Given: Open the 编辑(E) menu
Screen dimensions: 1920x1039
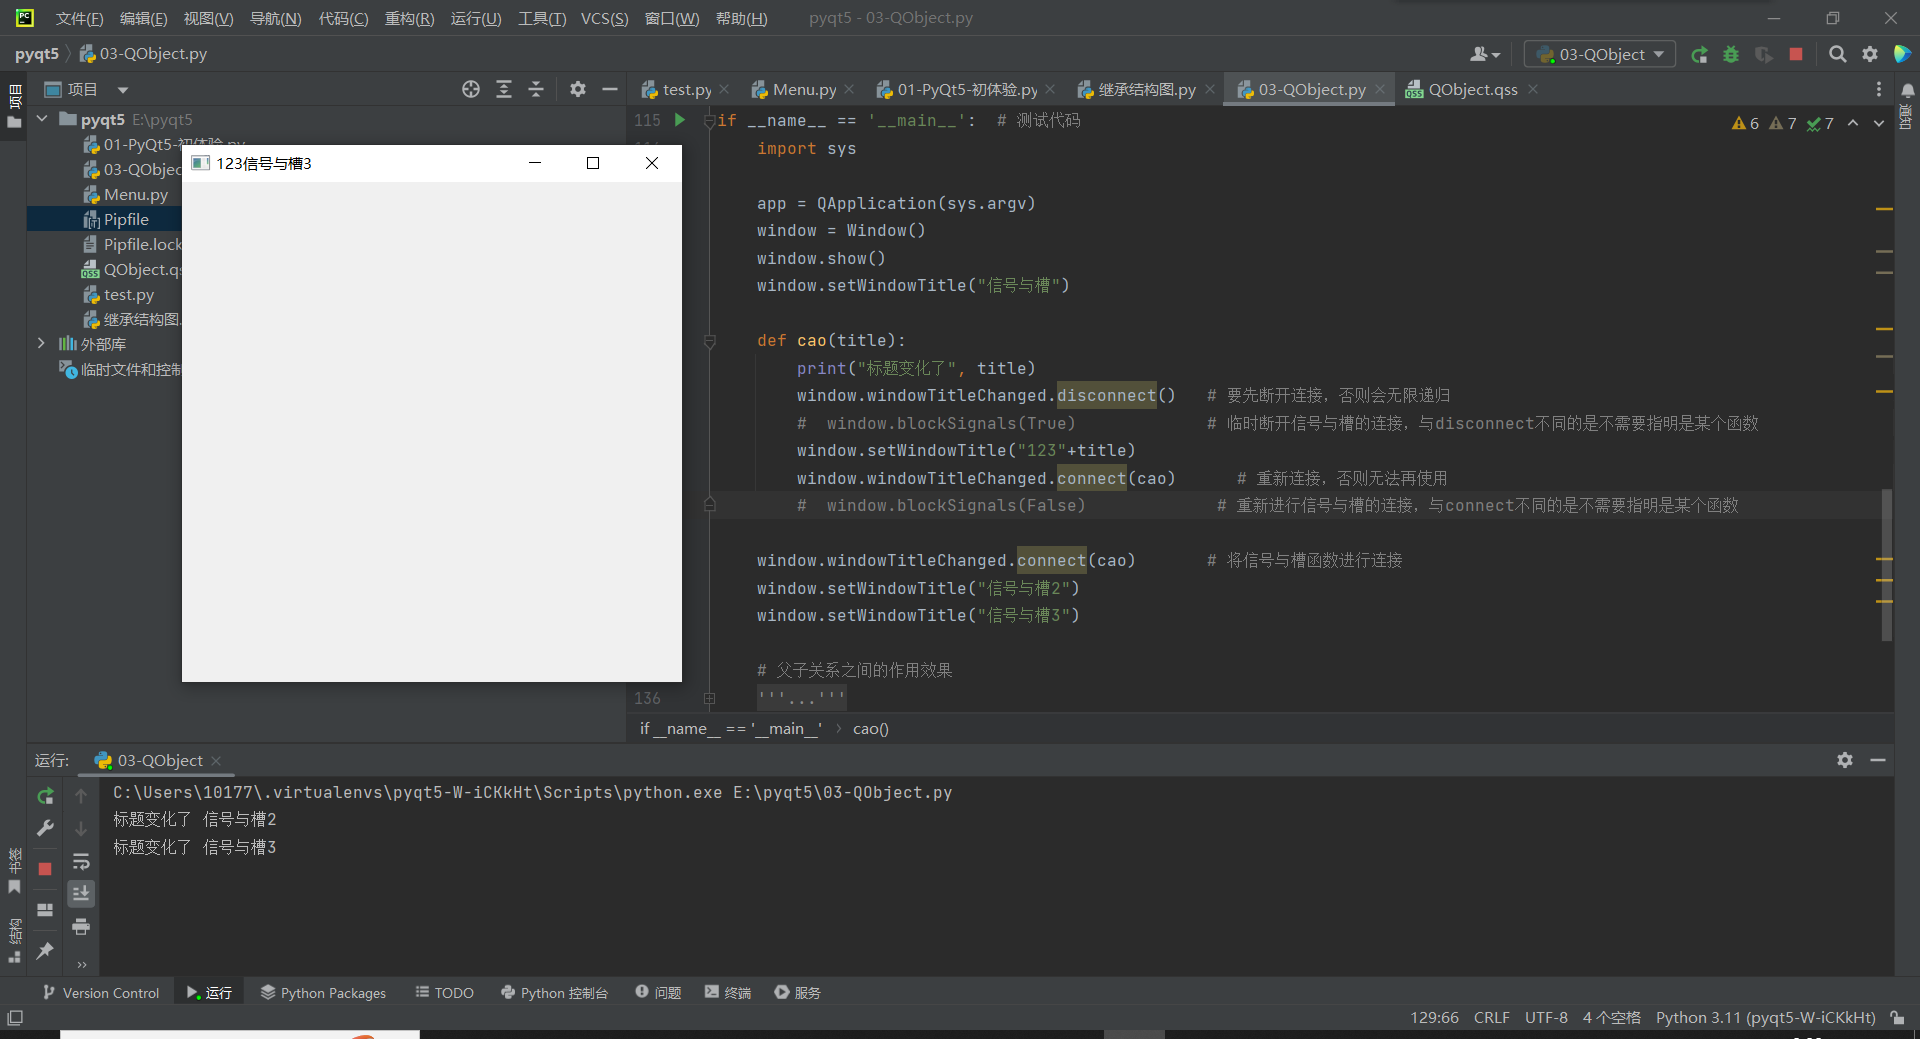Looking at the screenshot, I should point(143,18).
